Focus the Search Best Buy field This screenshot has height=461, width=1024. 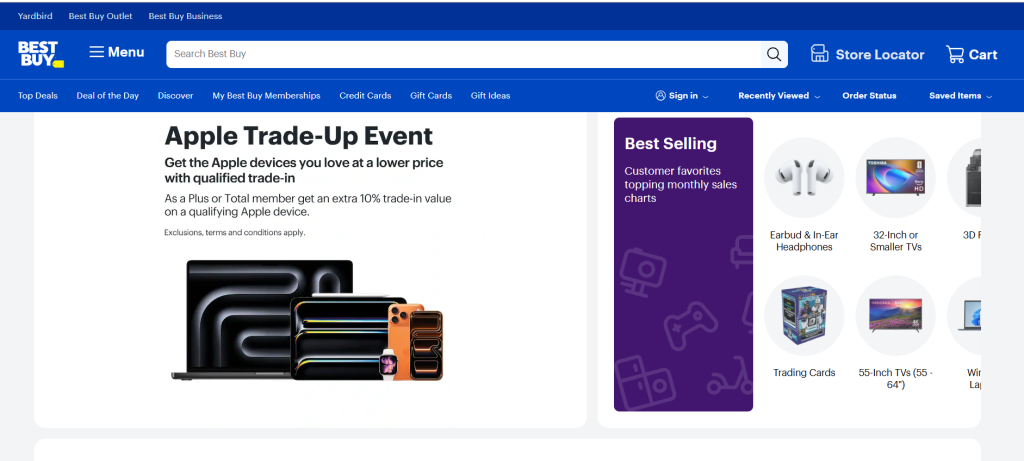pos(464,54)
